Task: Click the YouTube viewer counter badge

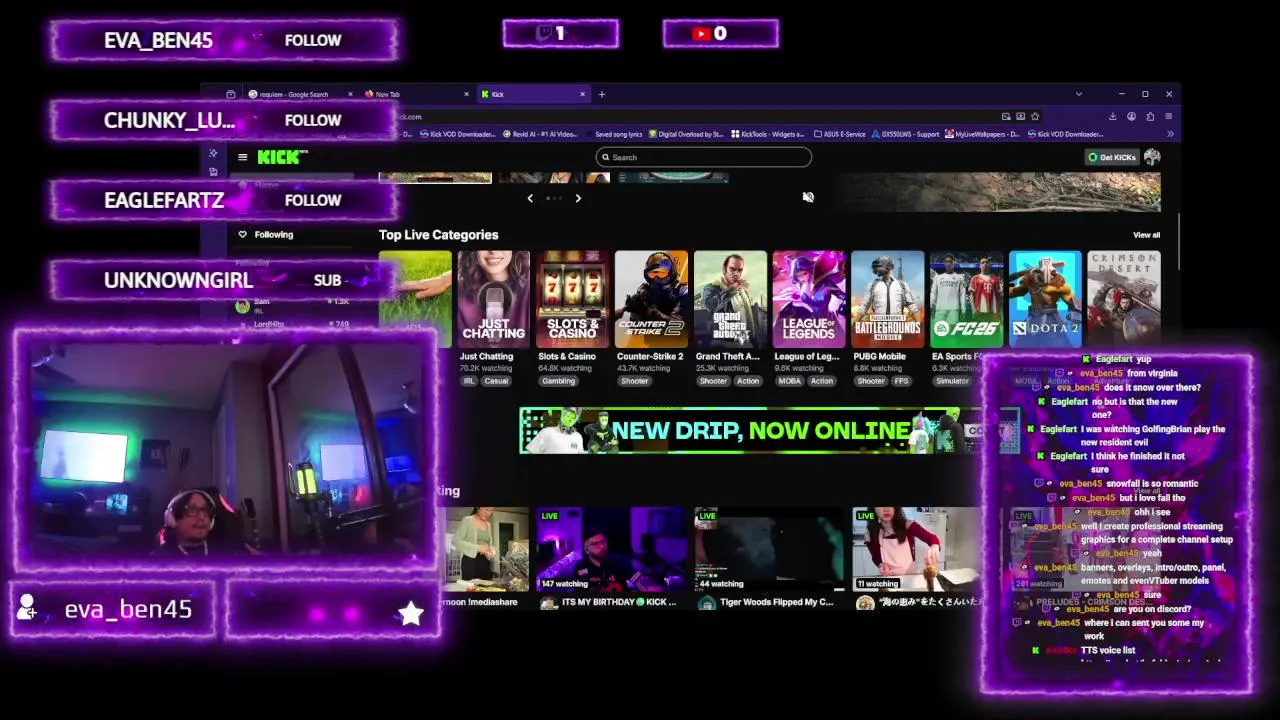Action: coord(720,33)
